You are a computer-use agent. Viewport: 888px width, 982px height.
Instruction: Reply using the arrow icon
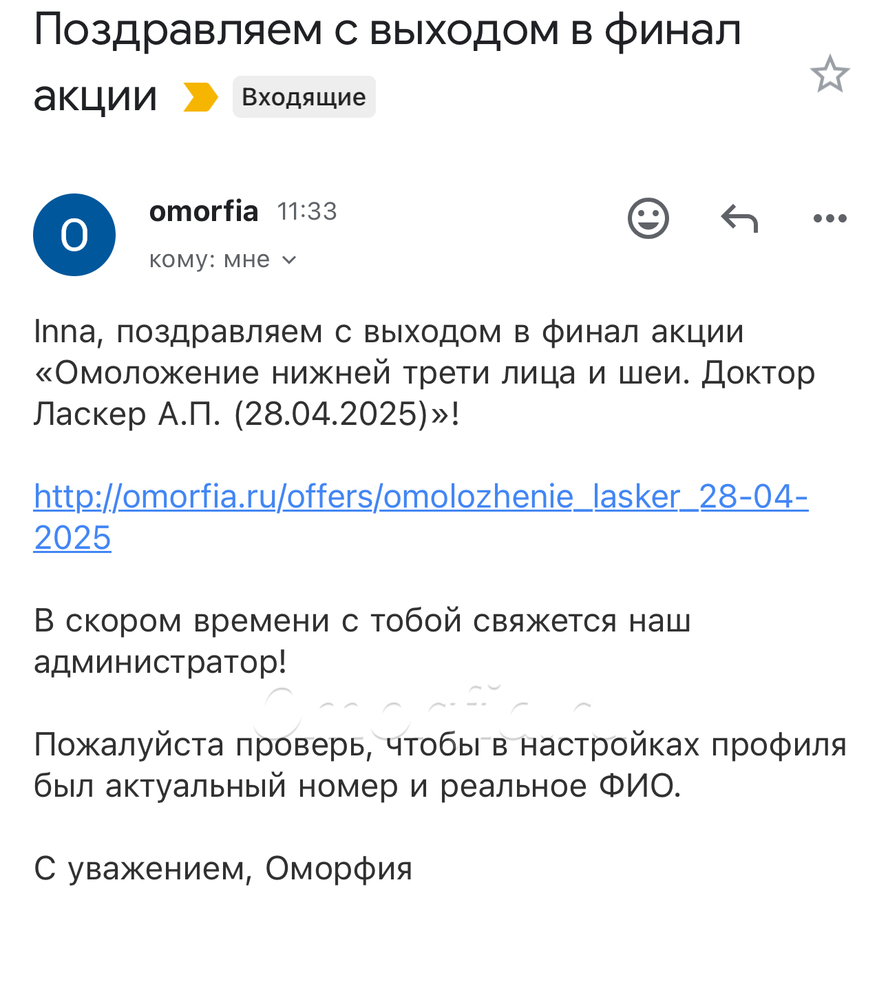point(740,219)
